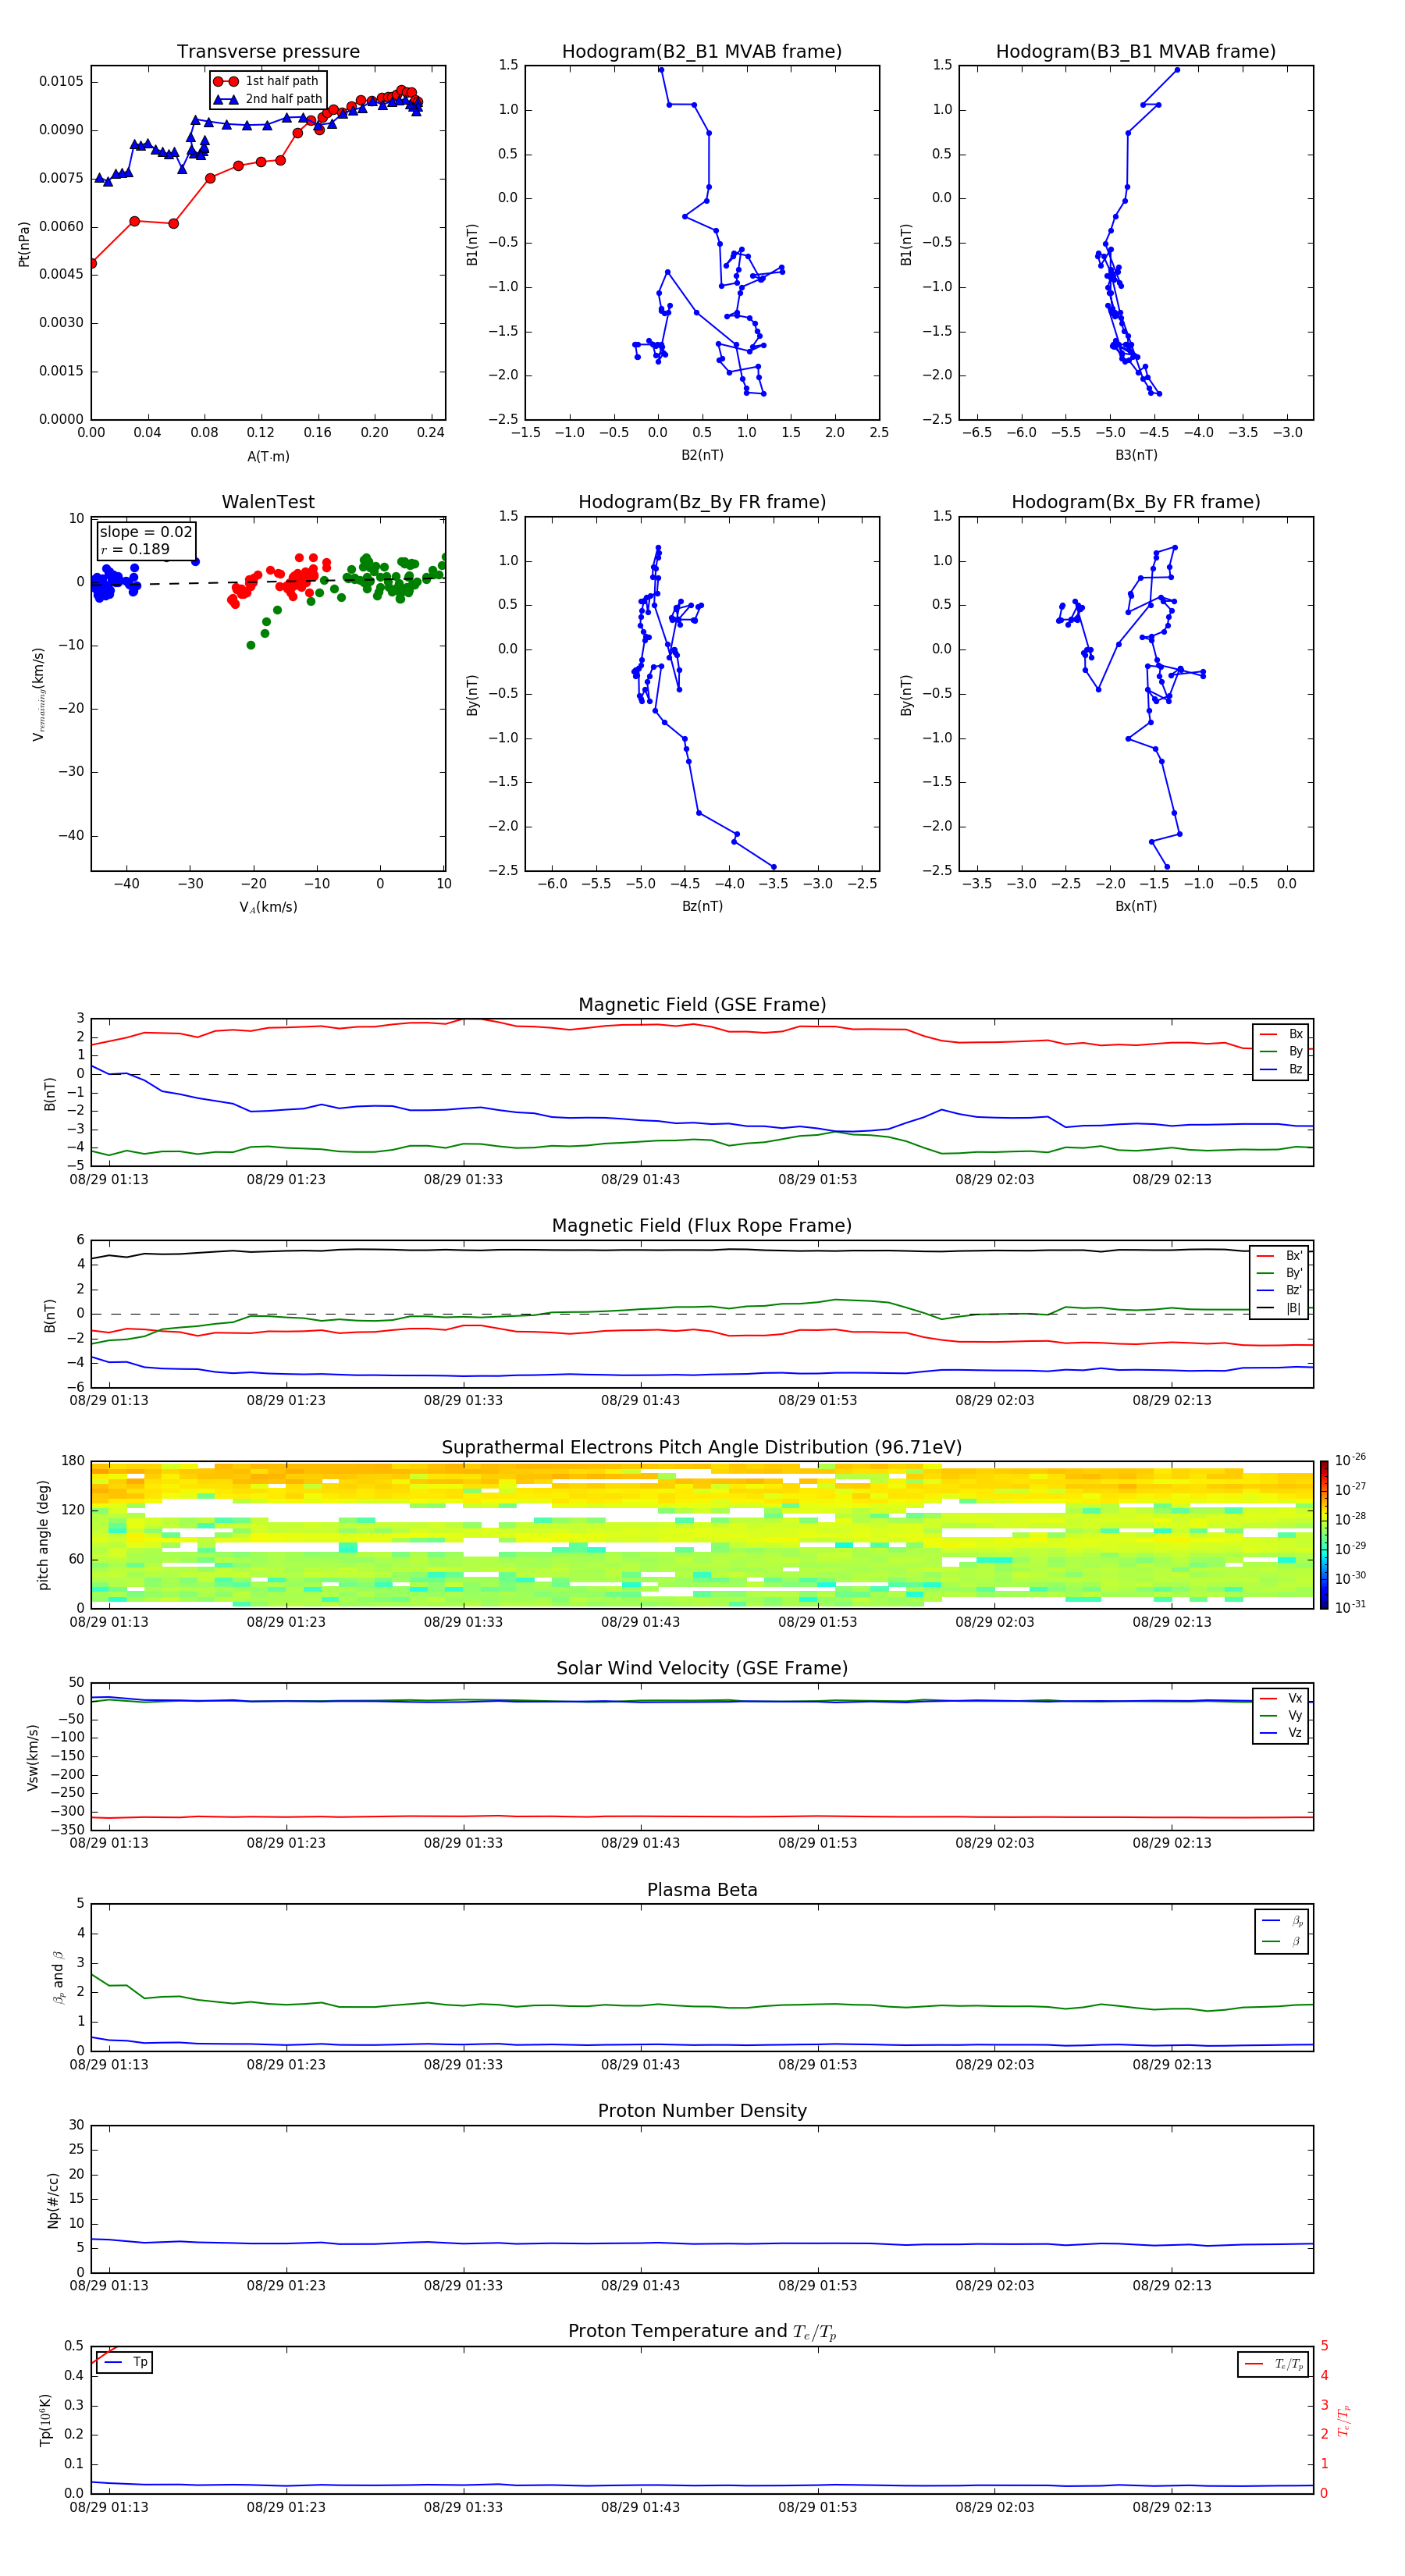Click the 'A(T·m)' x-axis label
Image resolution: width=1405 pixels, height=2576 pixels.
point(268,456)
